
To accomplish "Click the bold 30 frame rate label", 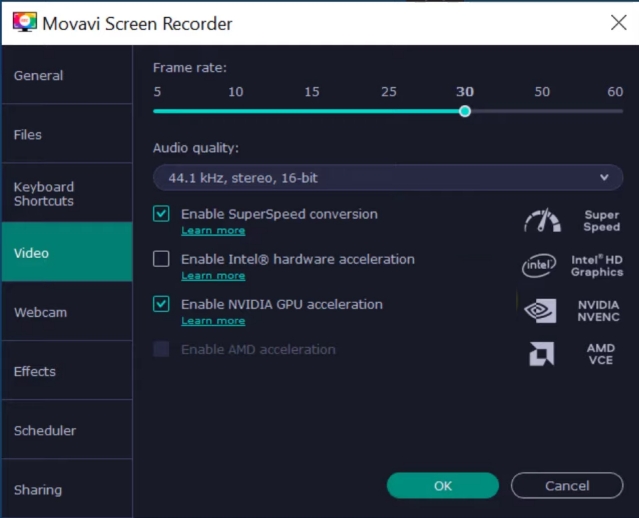I will point(465,92).
